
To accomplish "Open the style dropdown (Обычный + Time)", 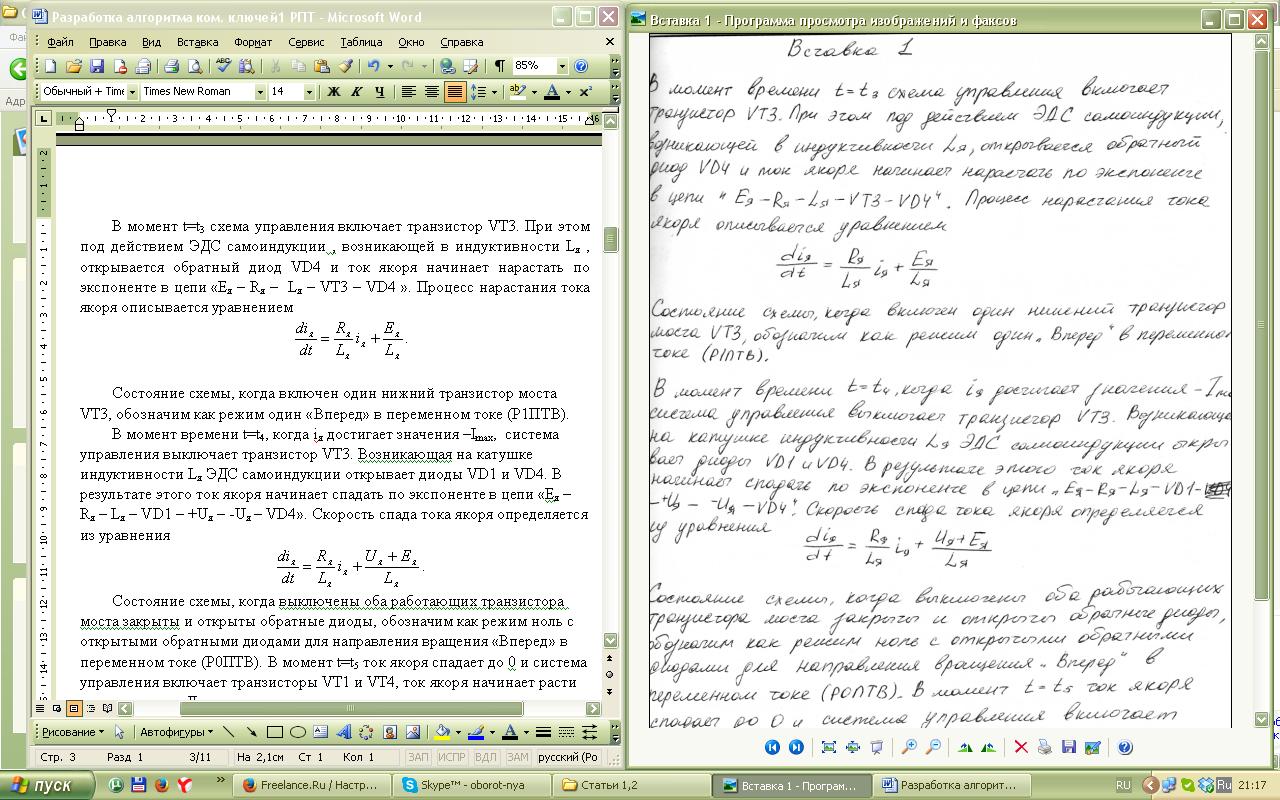I will (130, 92).
